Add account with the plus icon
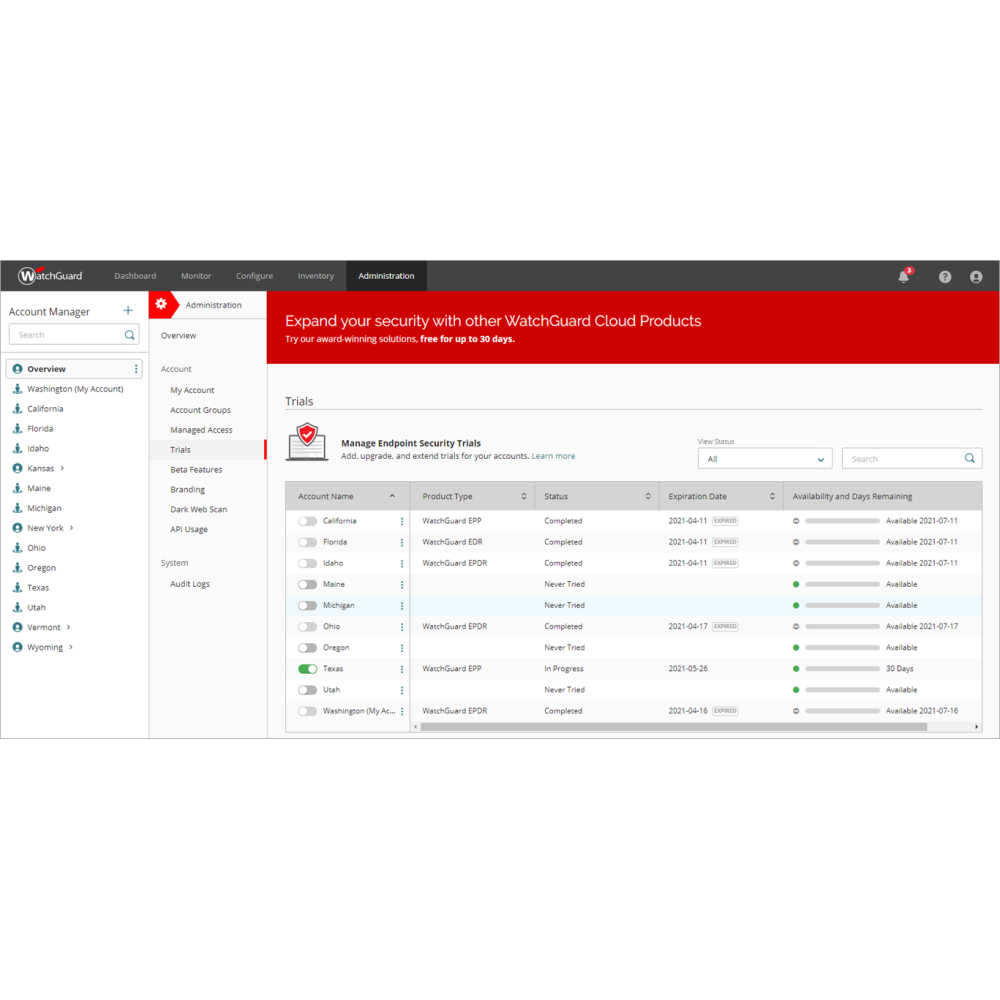Image resolution: width=1000 pixels, height=1000 pixels. (x=128, y=311)
